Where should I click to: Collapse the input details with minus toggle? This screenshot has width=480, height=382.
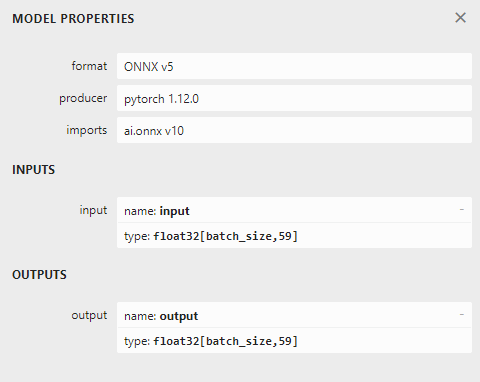pos(462,210)
